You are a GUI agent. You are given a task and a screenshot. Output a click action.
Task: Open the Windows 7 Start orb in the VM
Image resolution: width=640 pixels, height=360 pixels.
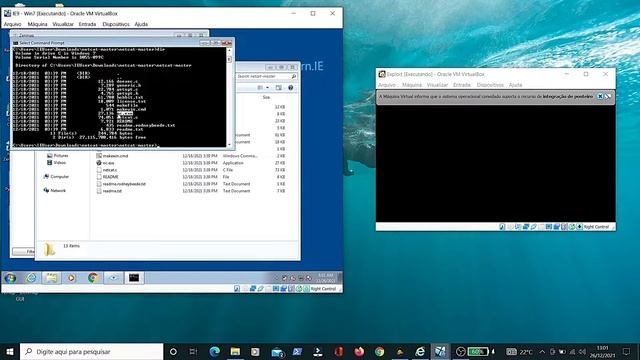tap(10, 278)
